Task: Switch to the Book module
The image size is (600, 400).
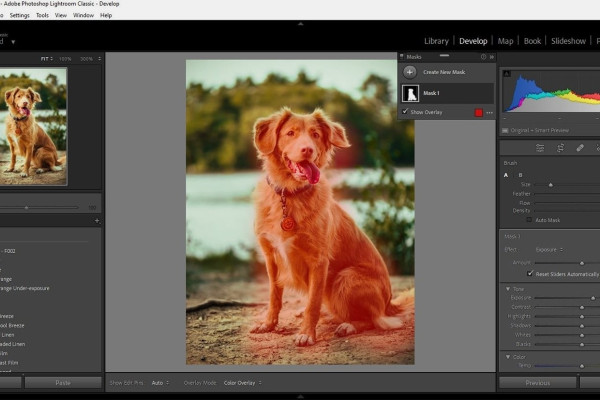Action: (532, 41)
